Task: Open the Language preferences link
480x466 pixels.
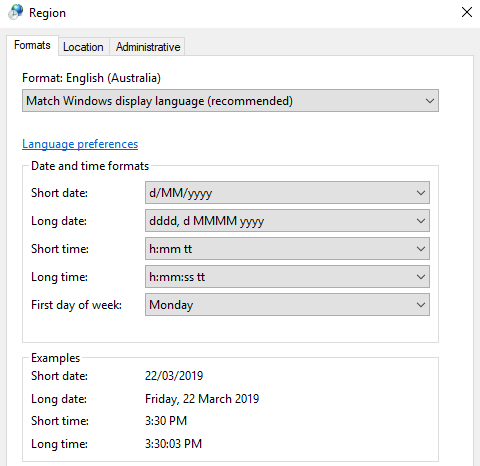Action: [80, 144]
